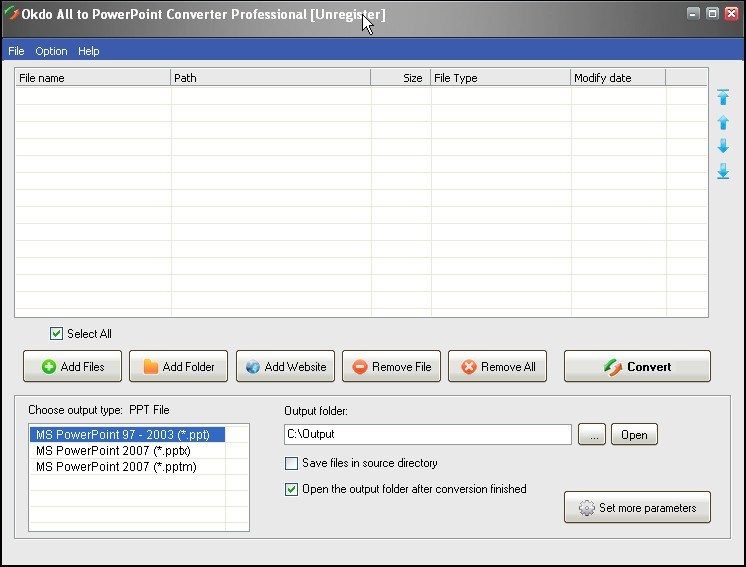
Task: Select MS PowerPoint 97 - 2003 (*.ppt)
Action: pyautogui.click(x=128, y=434)
